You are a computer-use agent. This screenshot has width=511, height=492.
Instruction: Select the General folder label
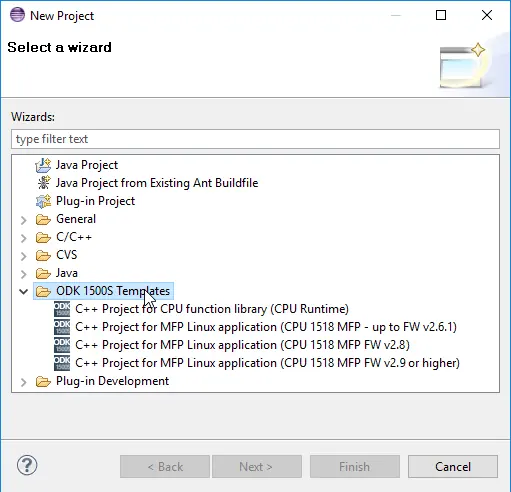coord(76,219)
